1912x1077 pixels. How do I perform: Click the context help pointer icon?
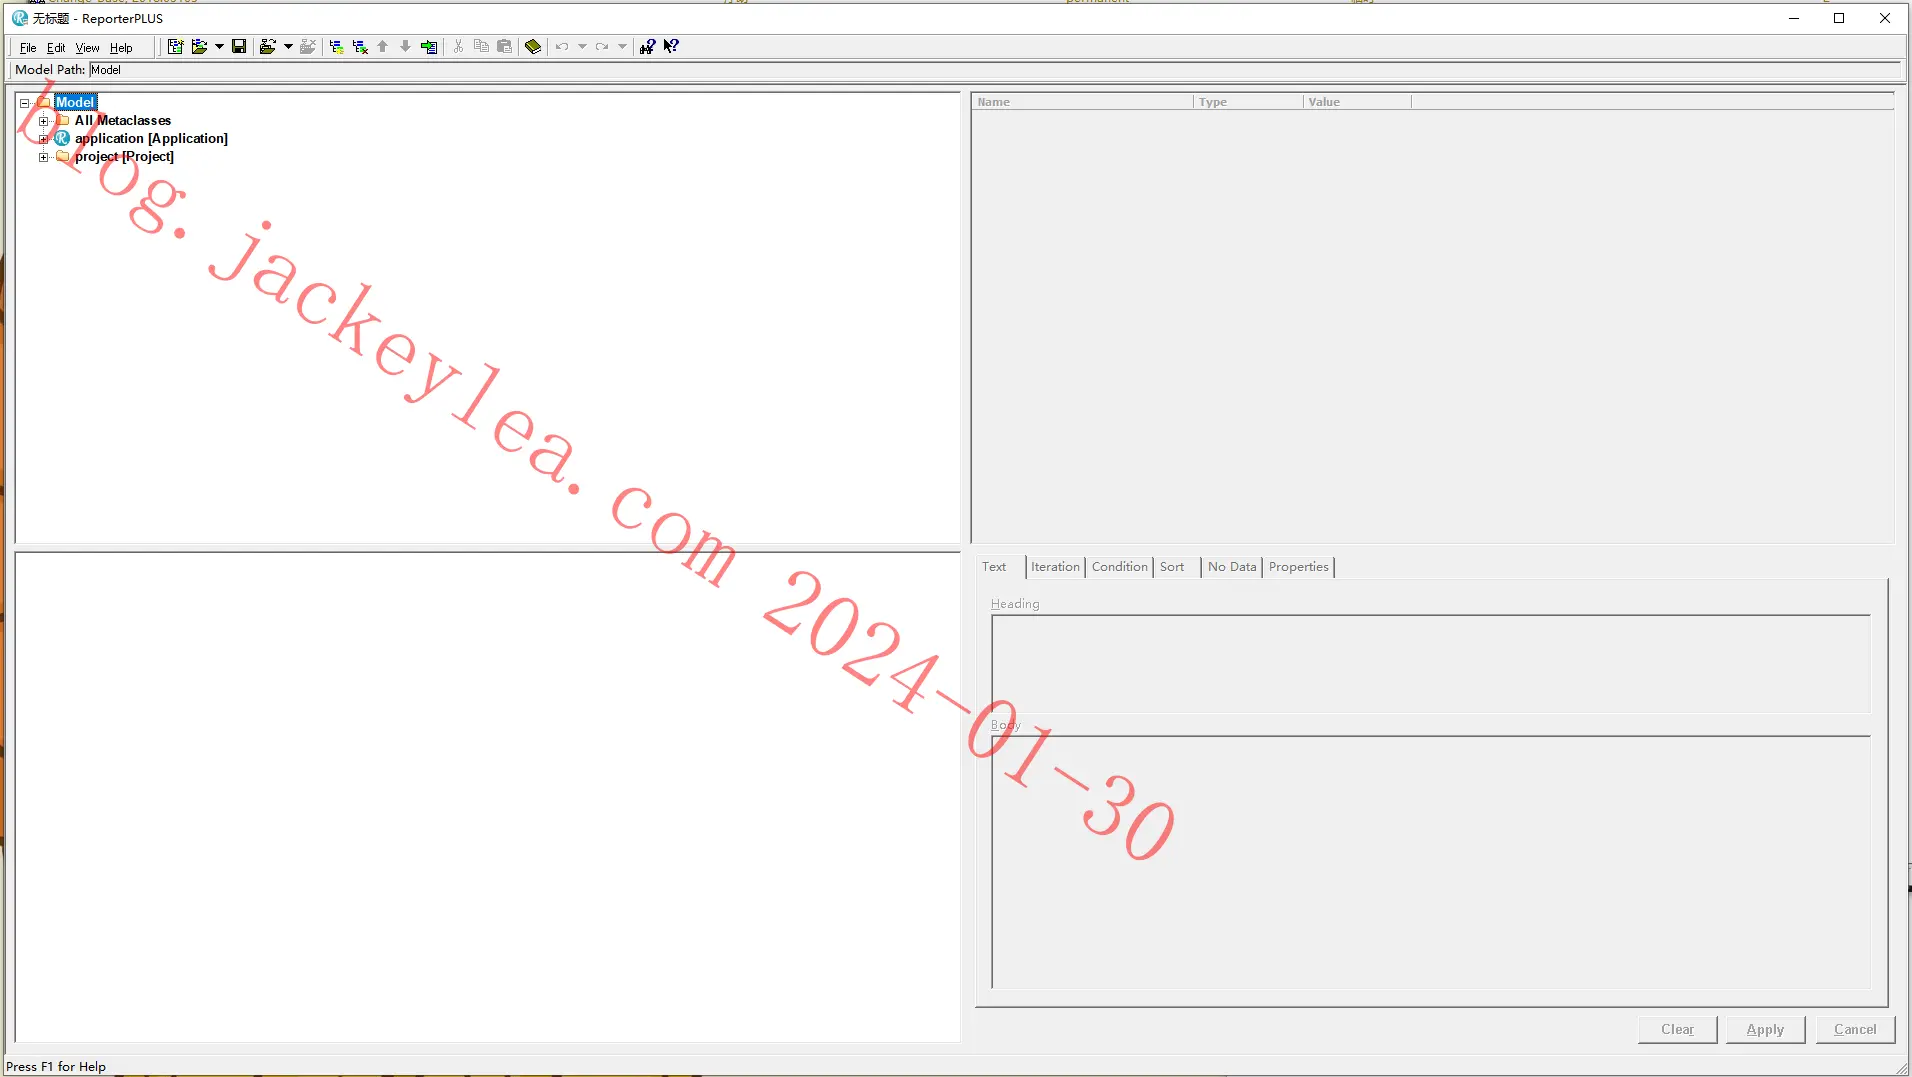point(671,47)
